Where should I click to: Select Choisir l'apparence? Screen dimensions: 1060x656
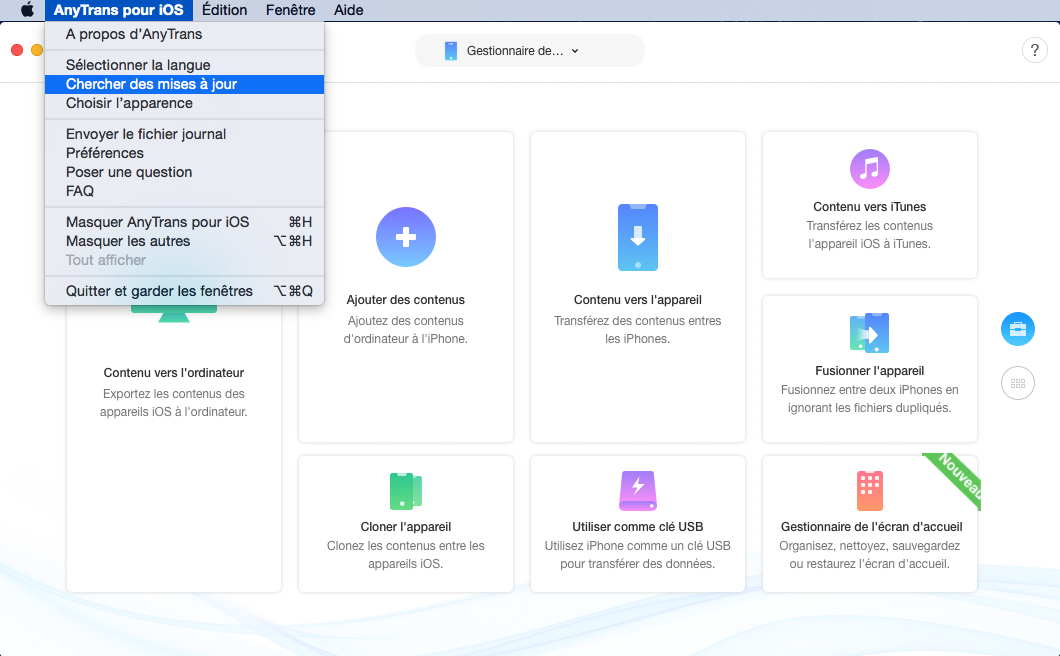(x=185, y=103)
